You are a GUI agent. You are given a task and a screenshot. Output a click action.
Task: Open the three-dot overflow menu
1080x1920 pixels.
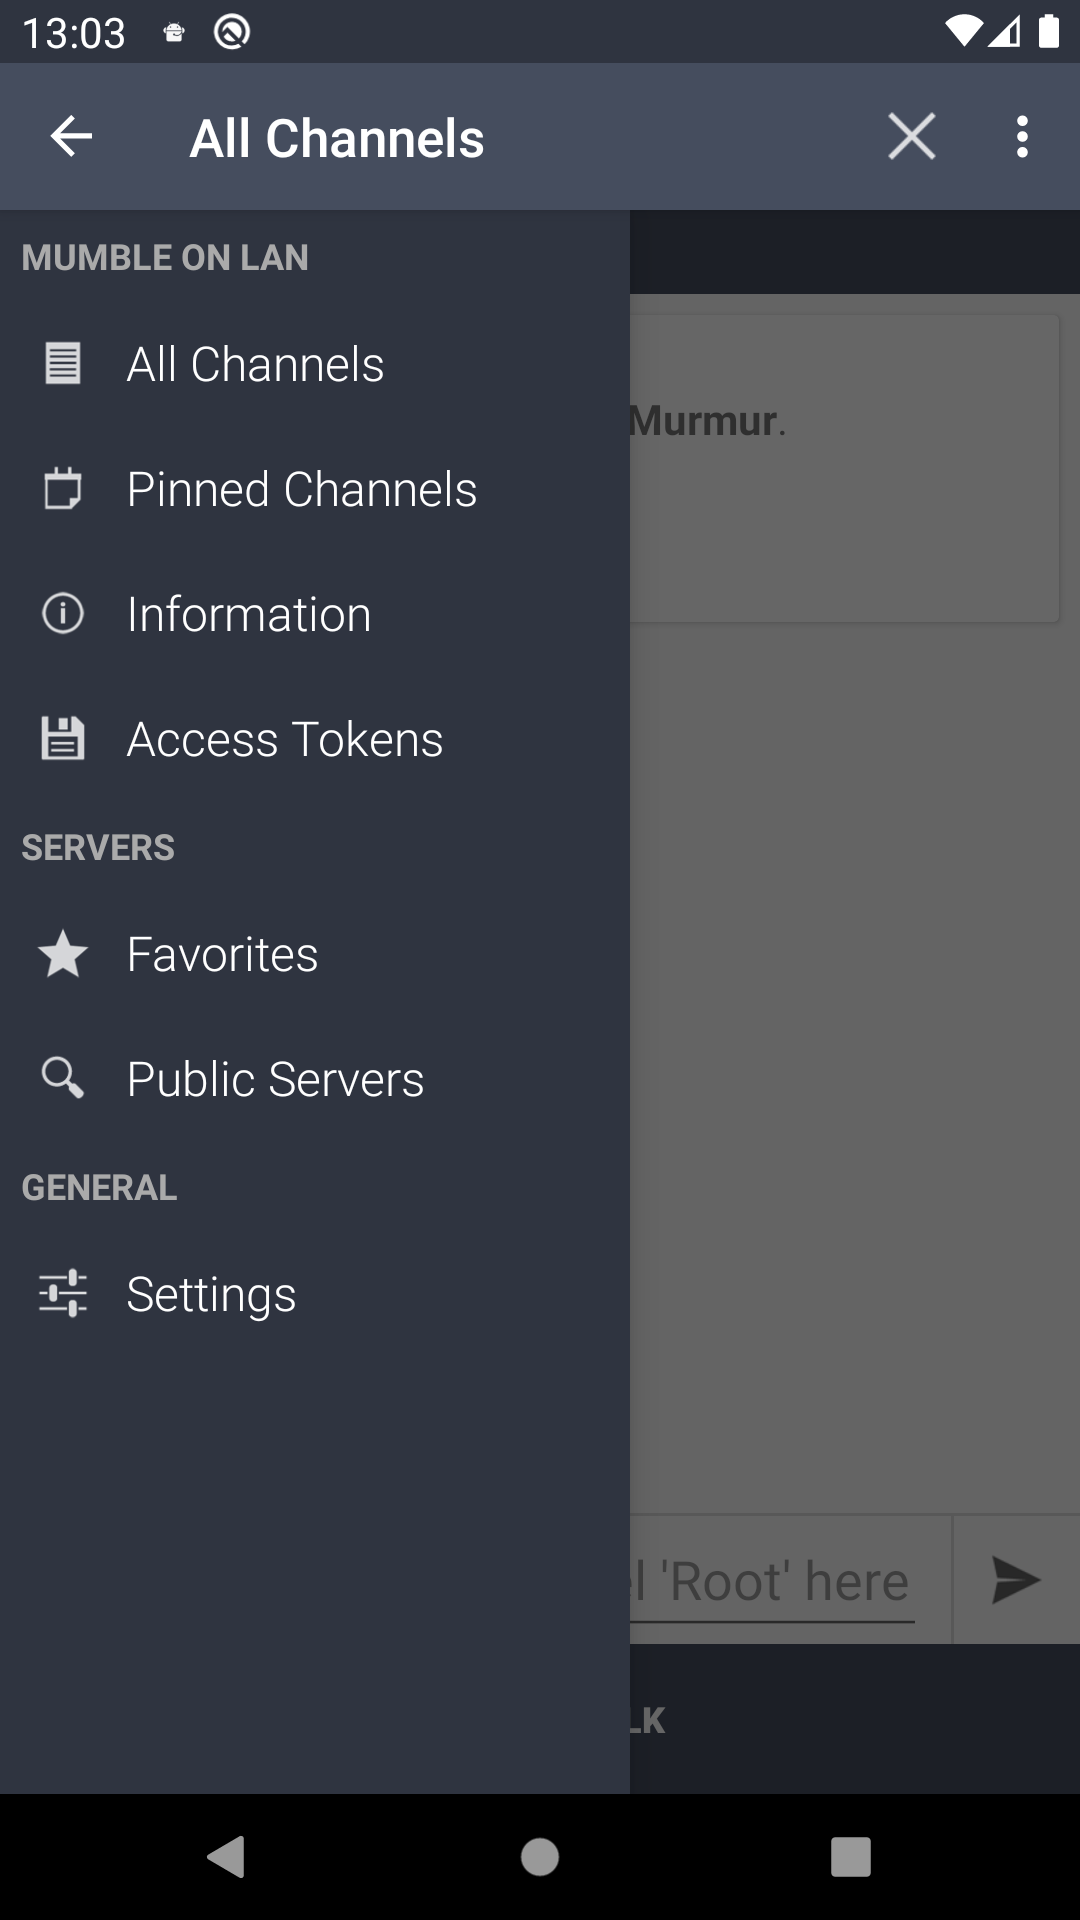coord(1021,137)
